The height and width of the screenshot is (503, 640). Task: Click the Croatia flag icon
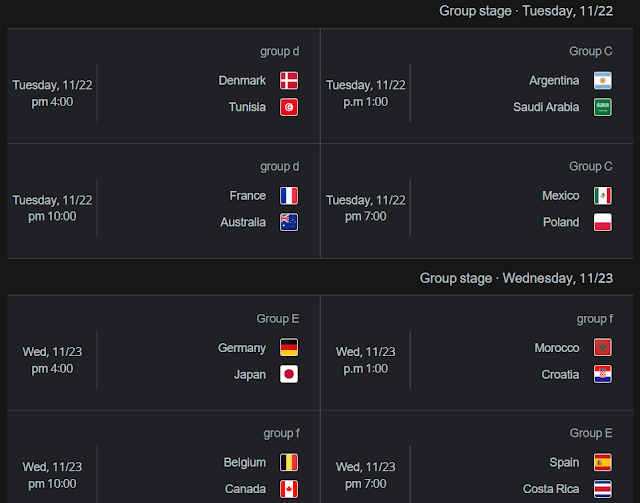pyautogui.click(x=602, y=374)
